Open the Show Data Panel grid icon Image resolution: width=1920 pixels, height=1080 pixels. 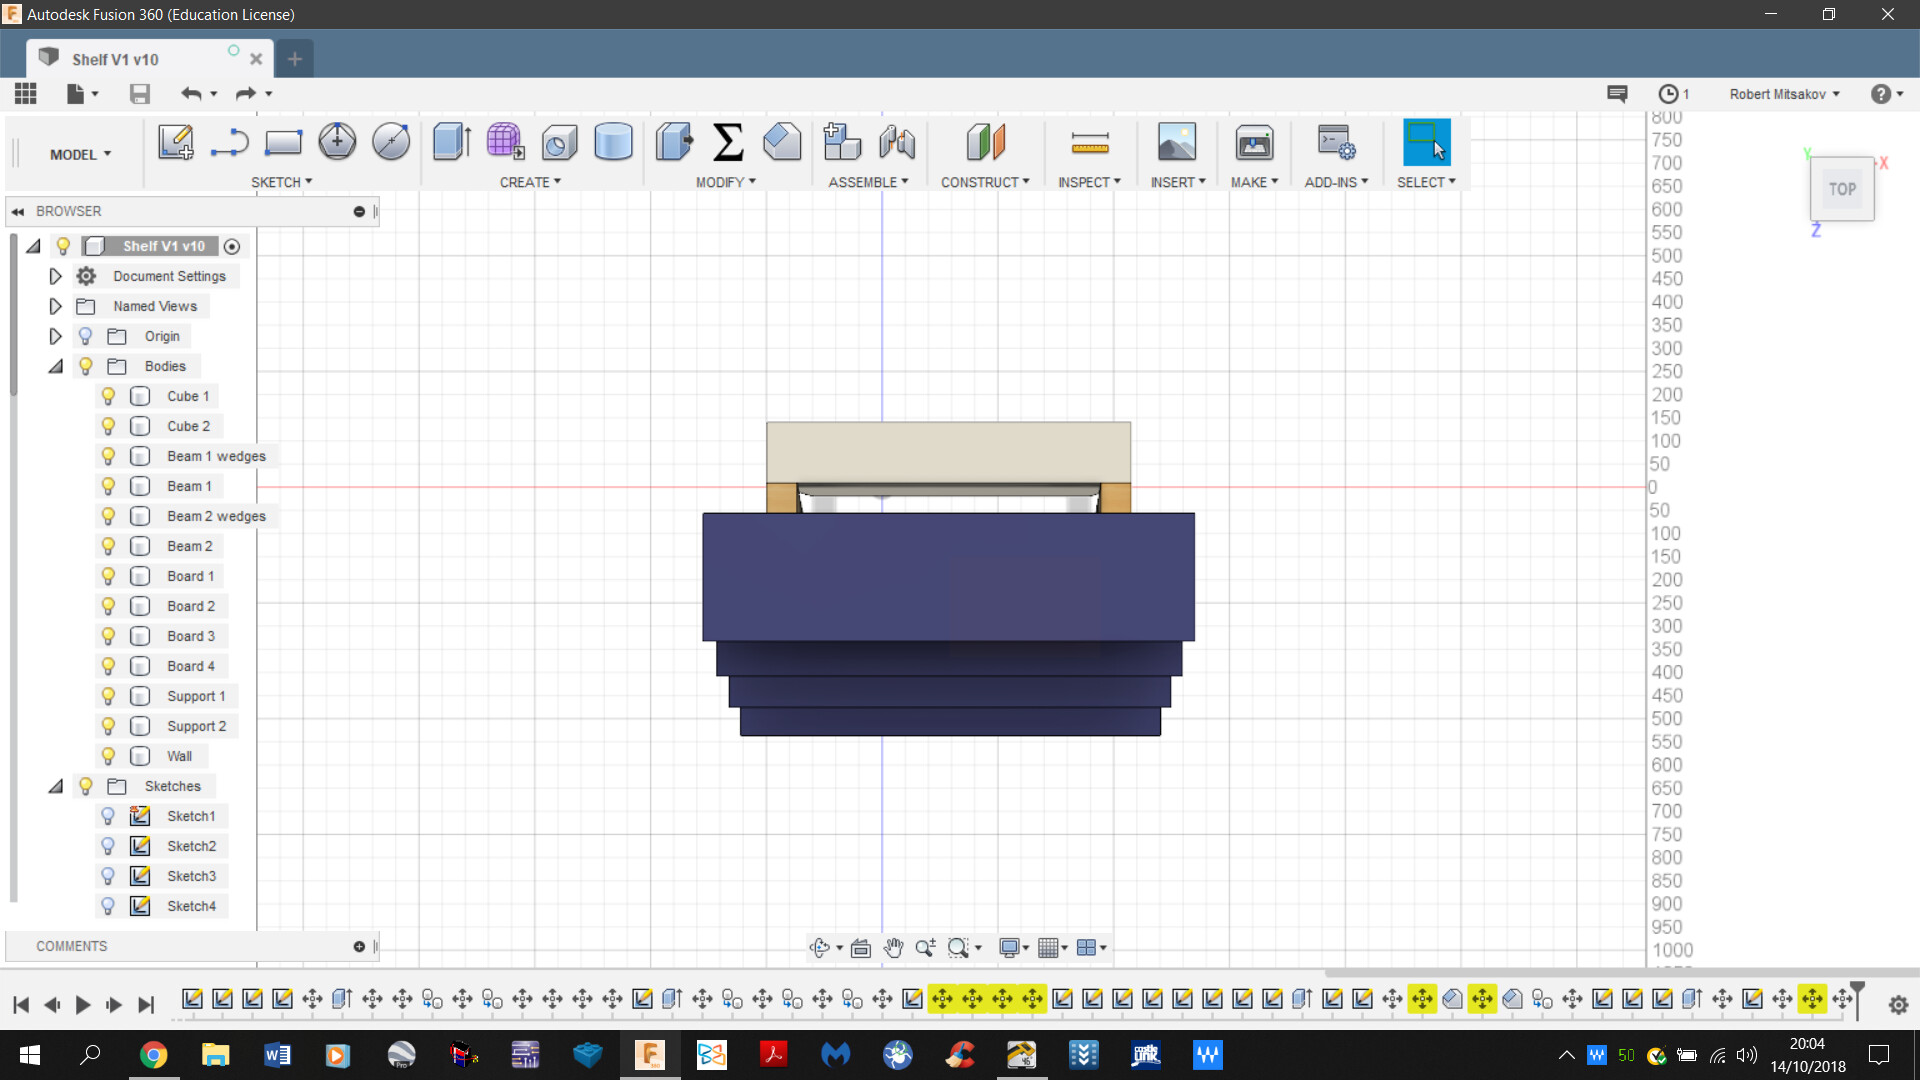point(26,94)
